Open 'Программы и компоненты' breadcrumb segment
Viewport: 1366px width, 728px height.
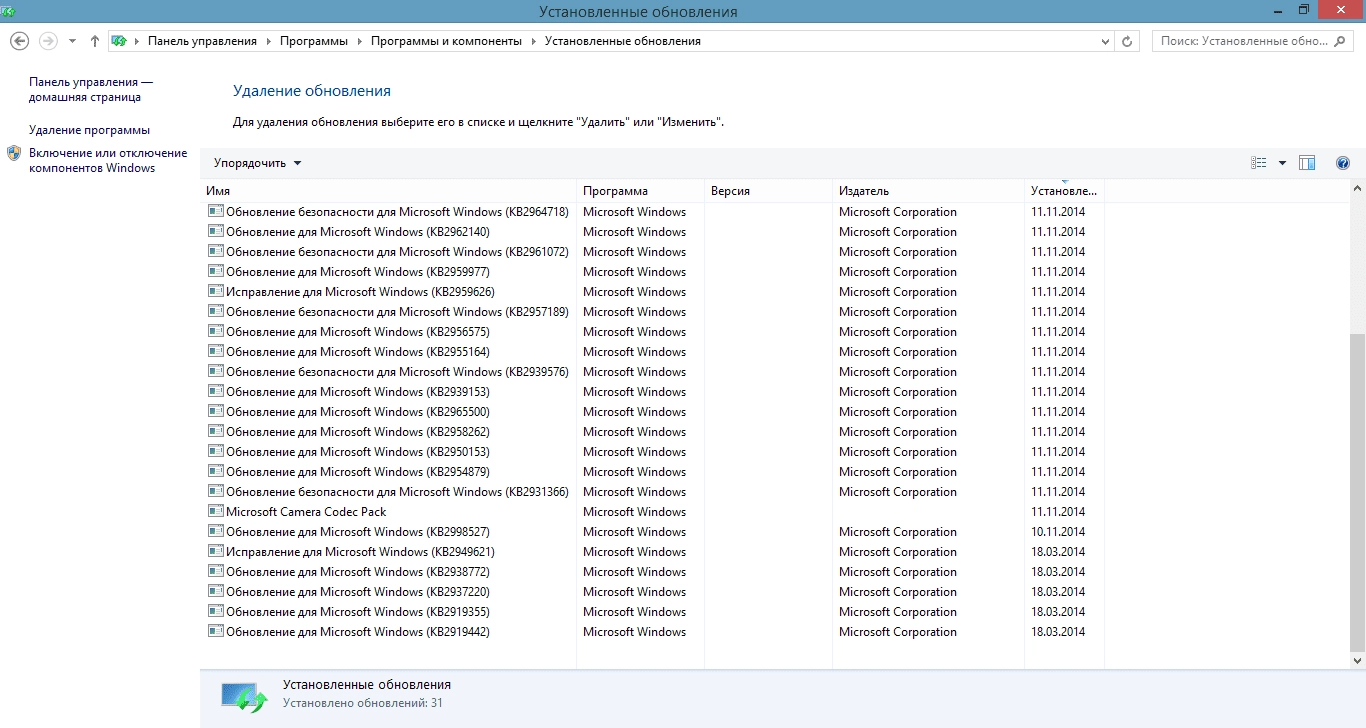pyautogui.click(x=446, y=41)
